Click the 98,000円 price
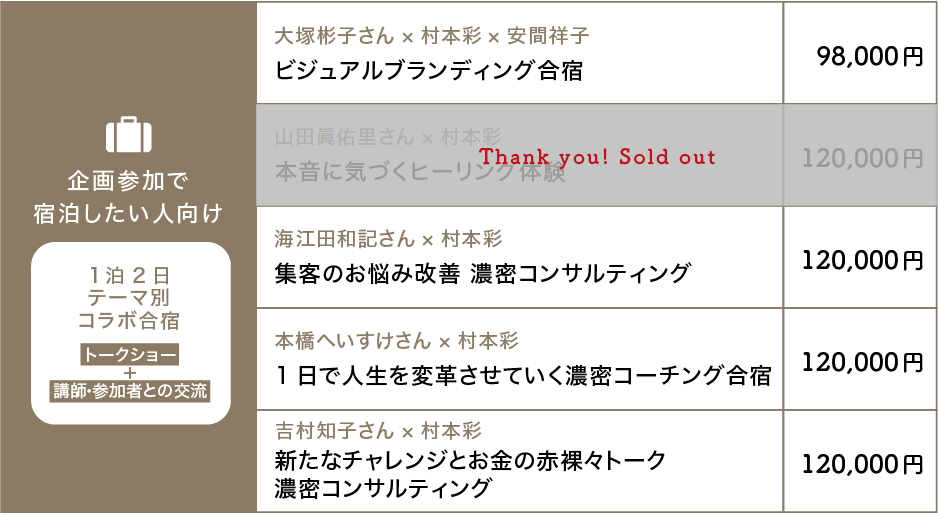Screen dimensions: 938x513 coord(869,57)
